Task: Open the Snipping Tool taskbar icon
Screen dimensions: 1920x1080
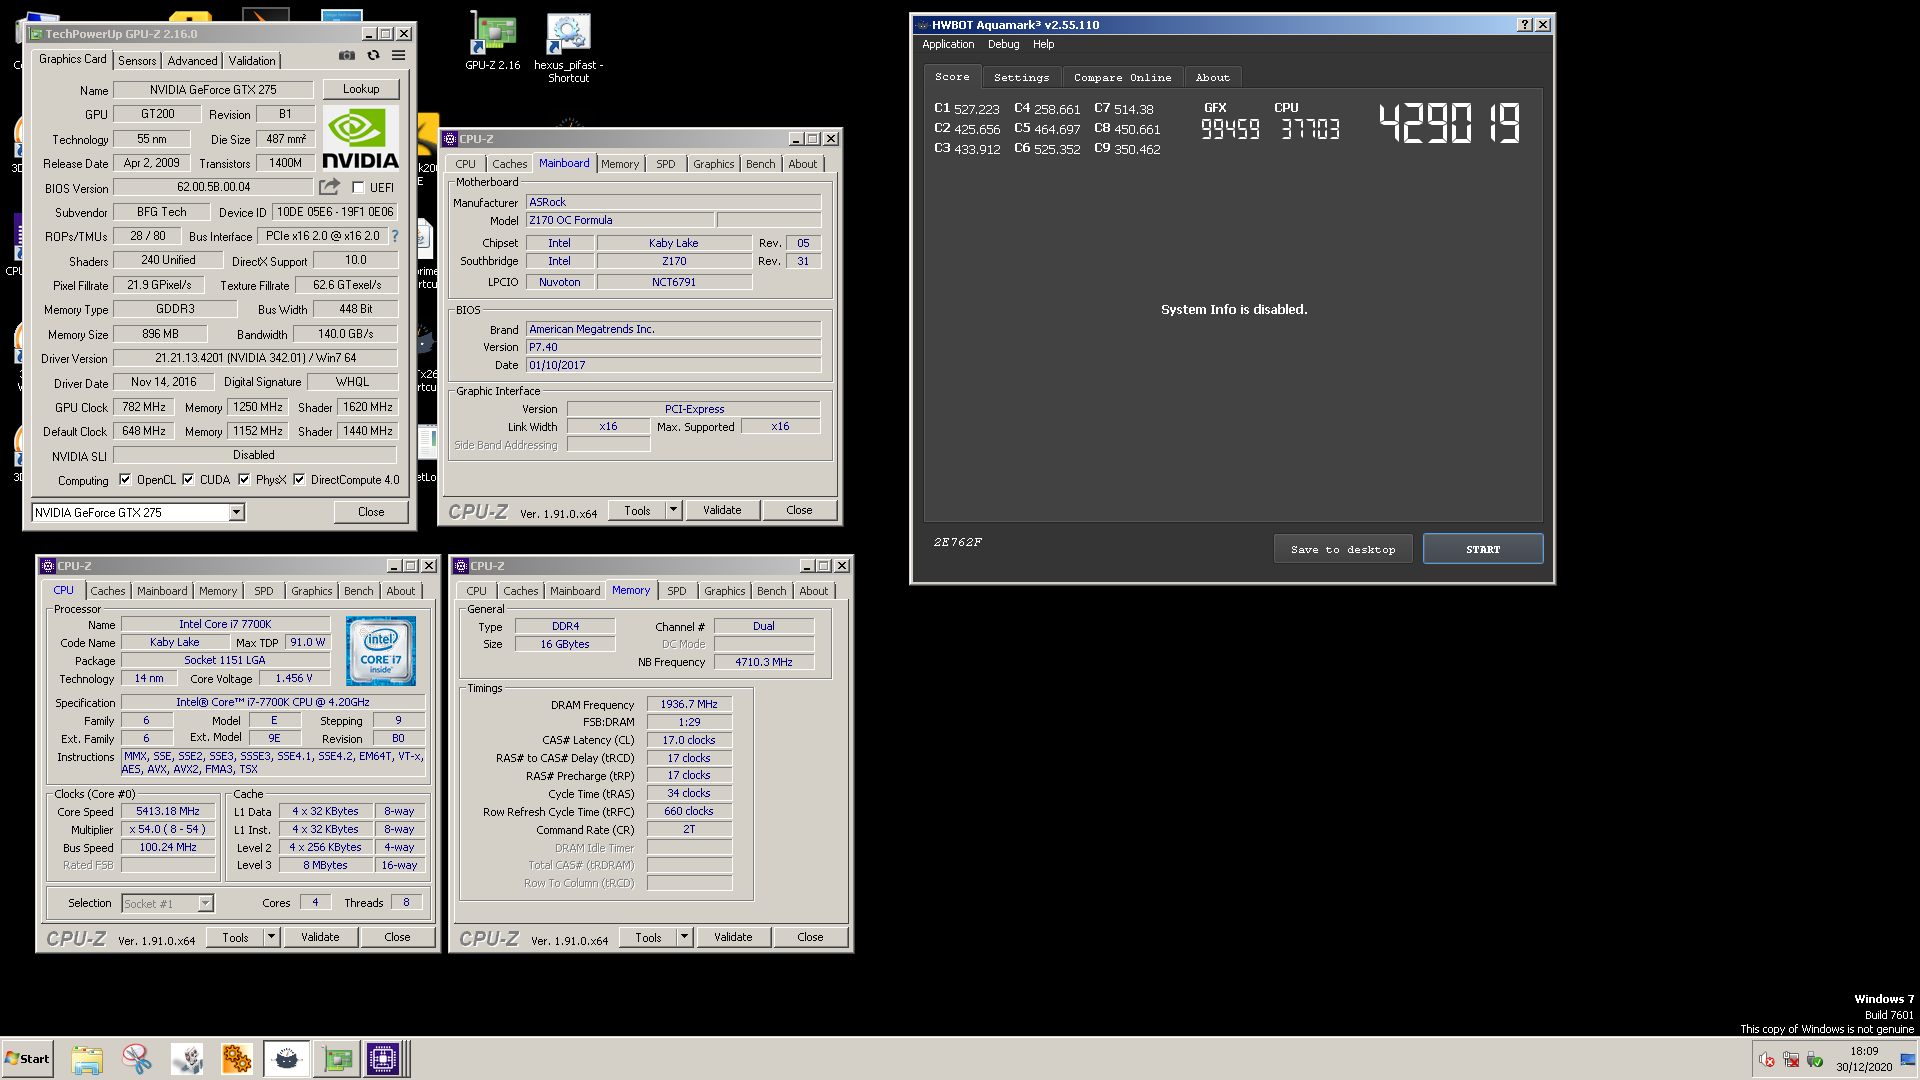Action: coord(137,1059)
